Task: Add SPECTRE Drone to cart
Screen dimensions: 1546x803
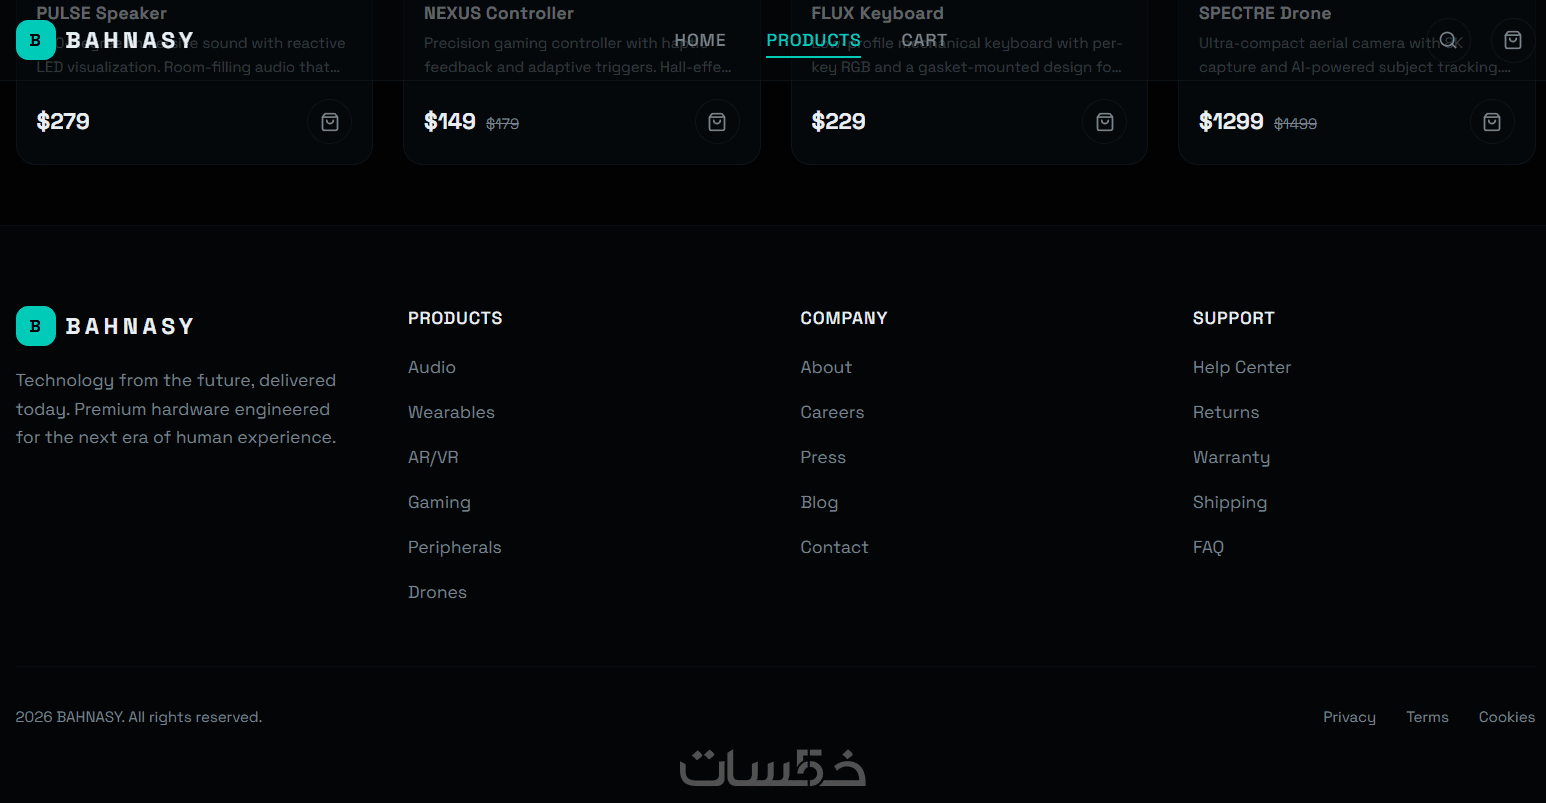Action: [x=1492, y=122]
